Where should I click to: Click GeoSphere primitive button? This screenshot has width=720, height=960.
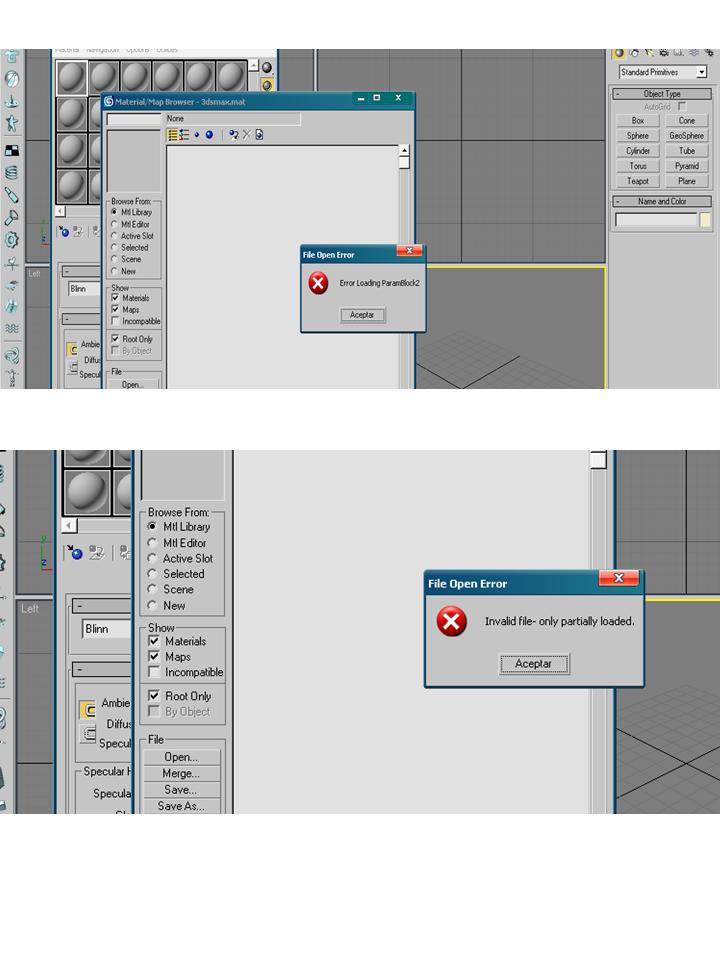pos(686,136)
